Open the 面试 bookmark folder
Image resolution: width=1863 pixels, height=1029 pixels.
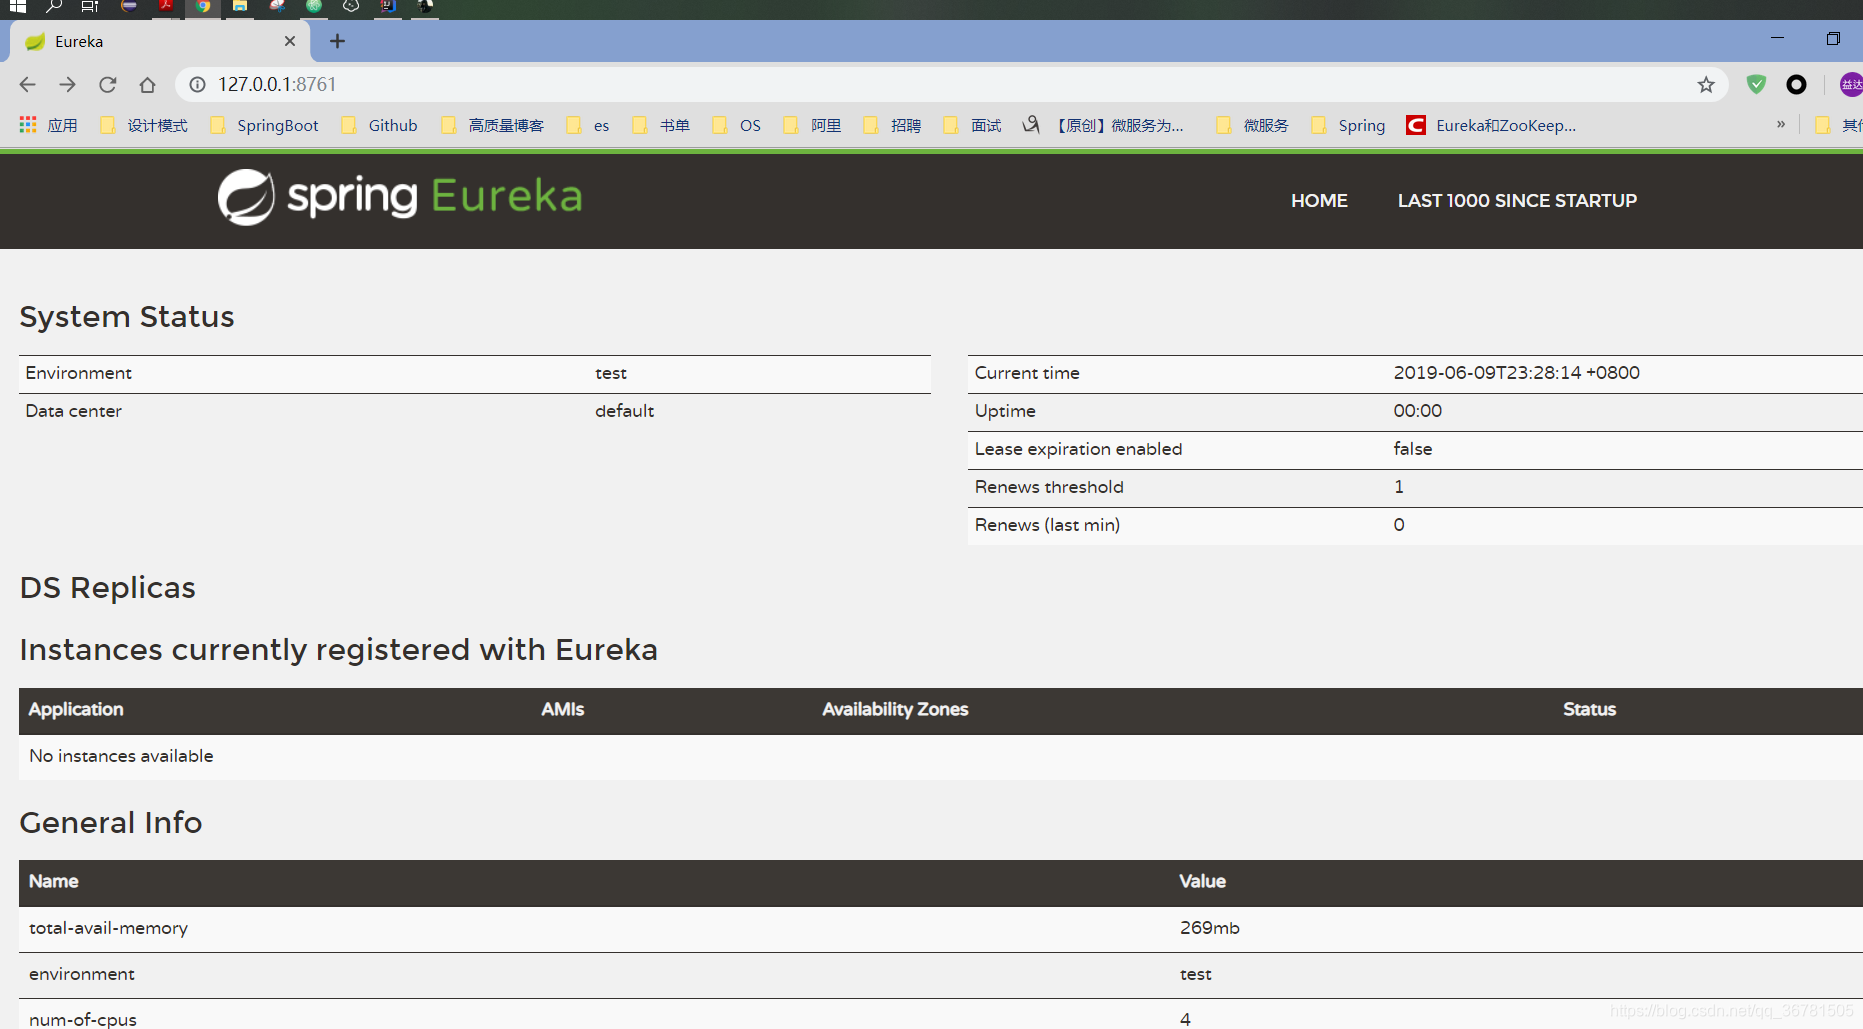(972, 125)
